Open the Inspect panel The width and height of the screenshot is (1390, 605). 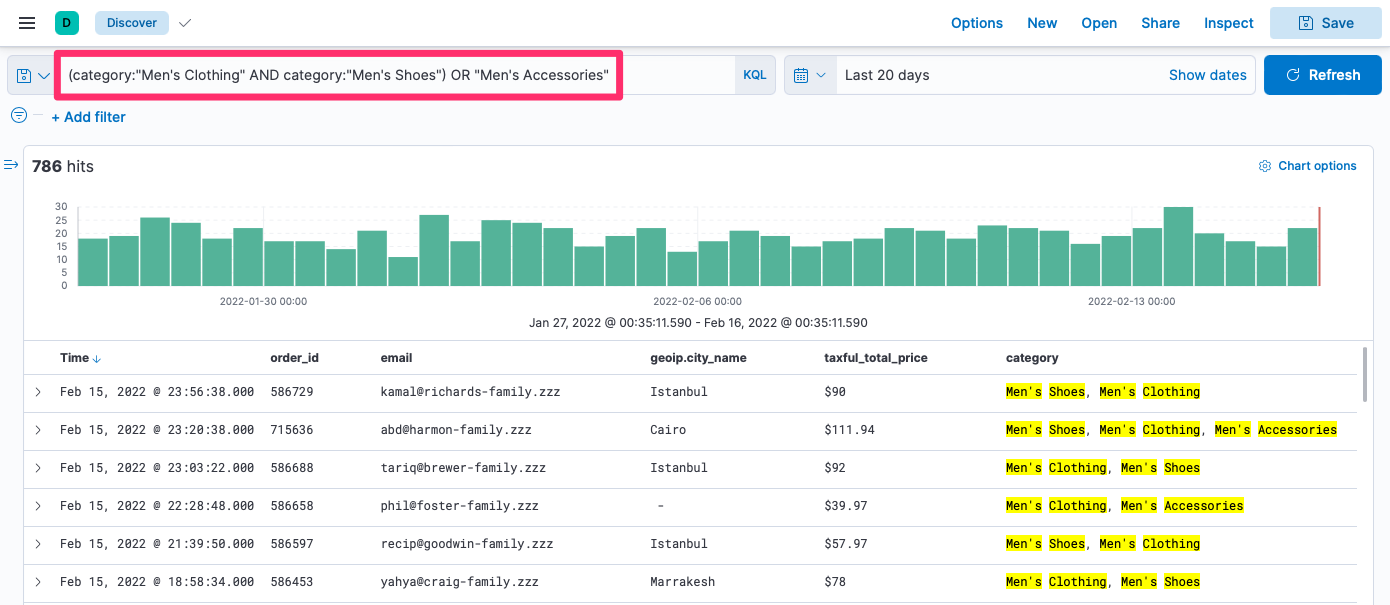pyautogui.click(x=1228, y=23)
